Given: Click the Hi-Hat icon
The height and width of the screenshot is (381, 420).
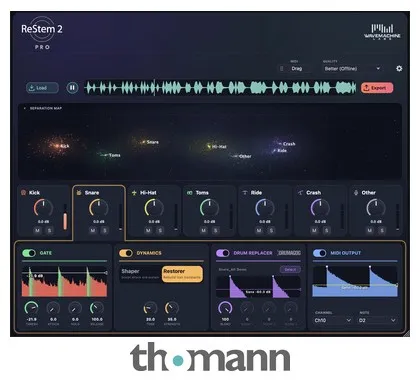Looking at the screenshot, I should [134, 193].
